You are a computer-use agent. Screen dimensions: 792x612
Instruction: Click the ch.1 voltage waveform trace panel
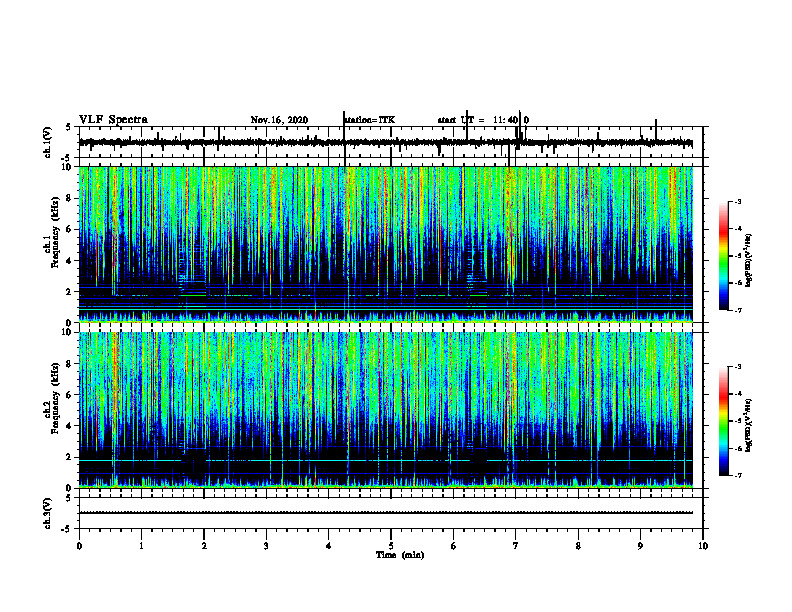391,142
